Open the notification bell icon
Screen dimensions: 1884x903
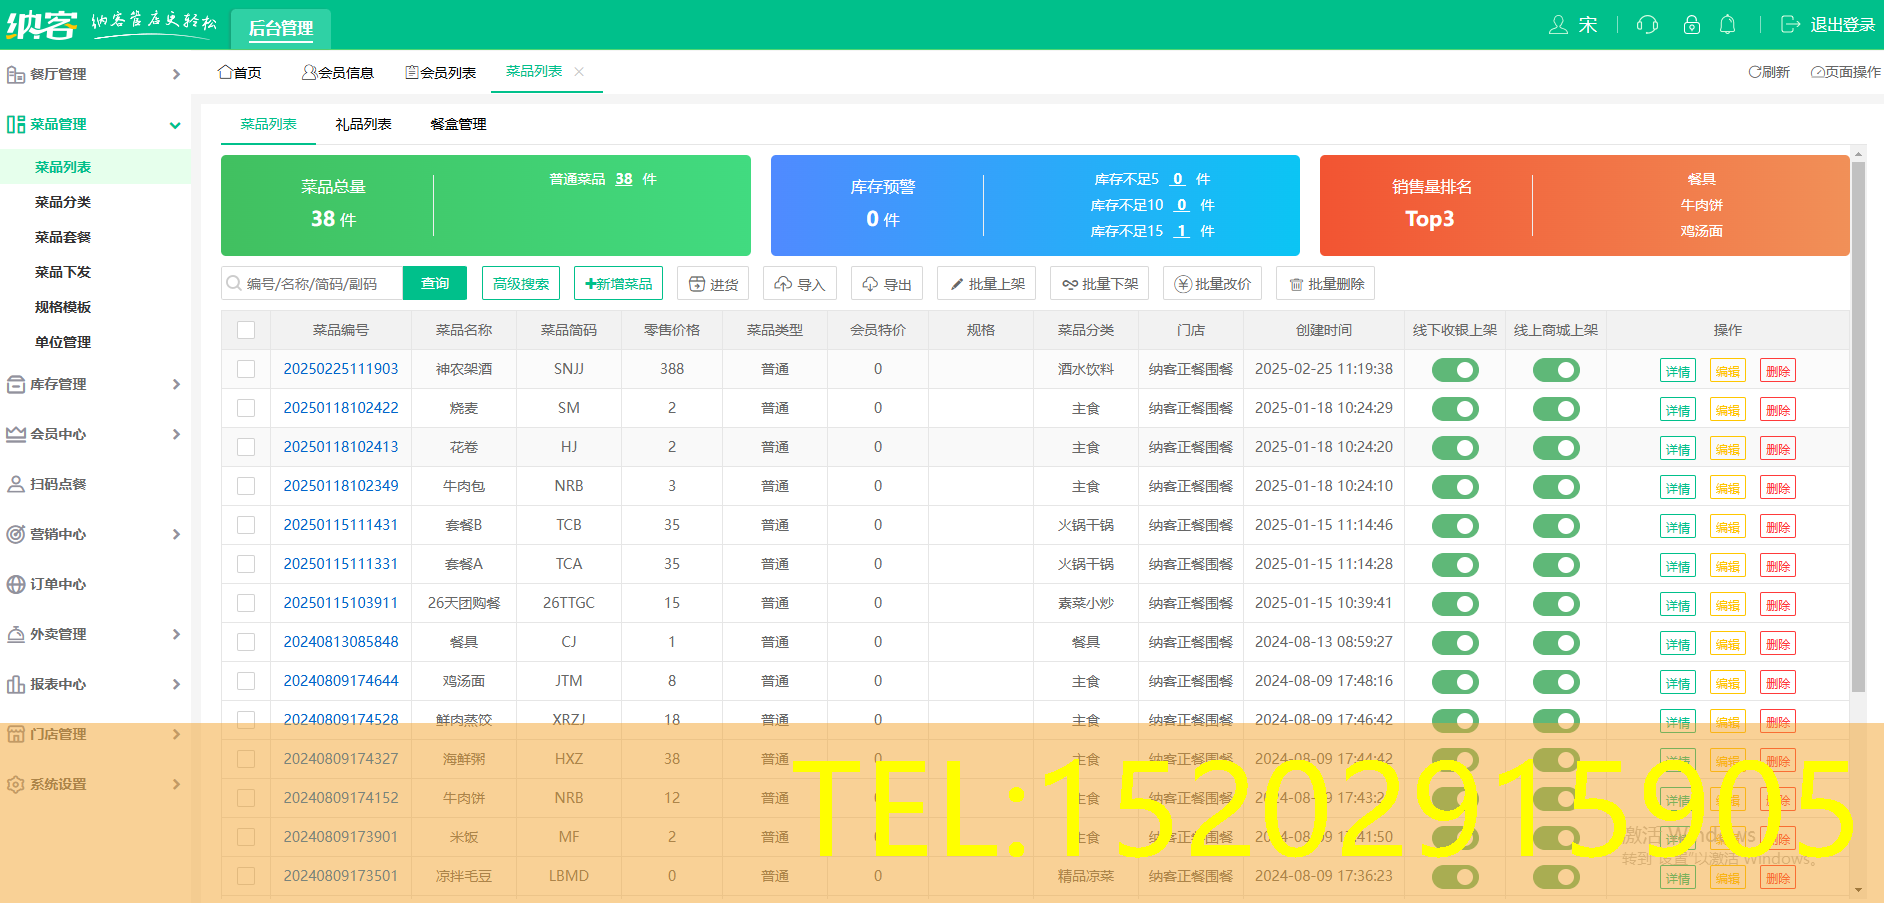1727,25
